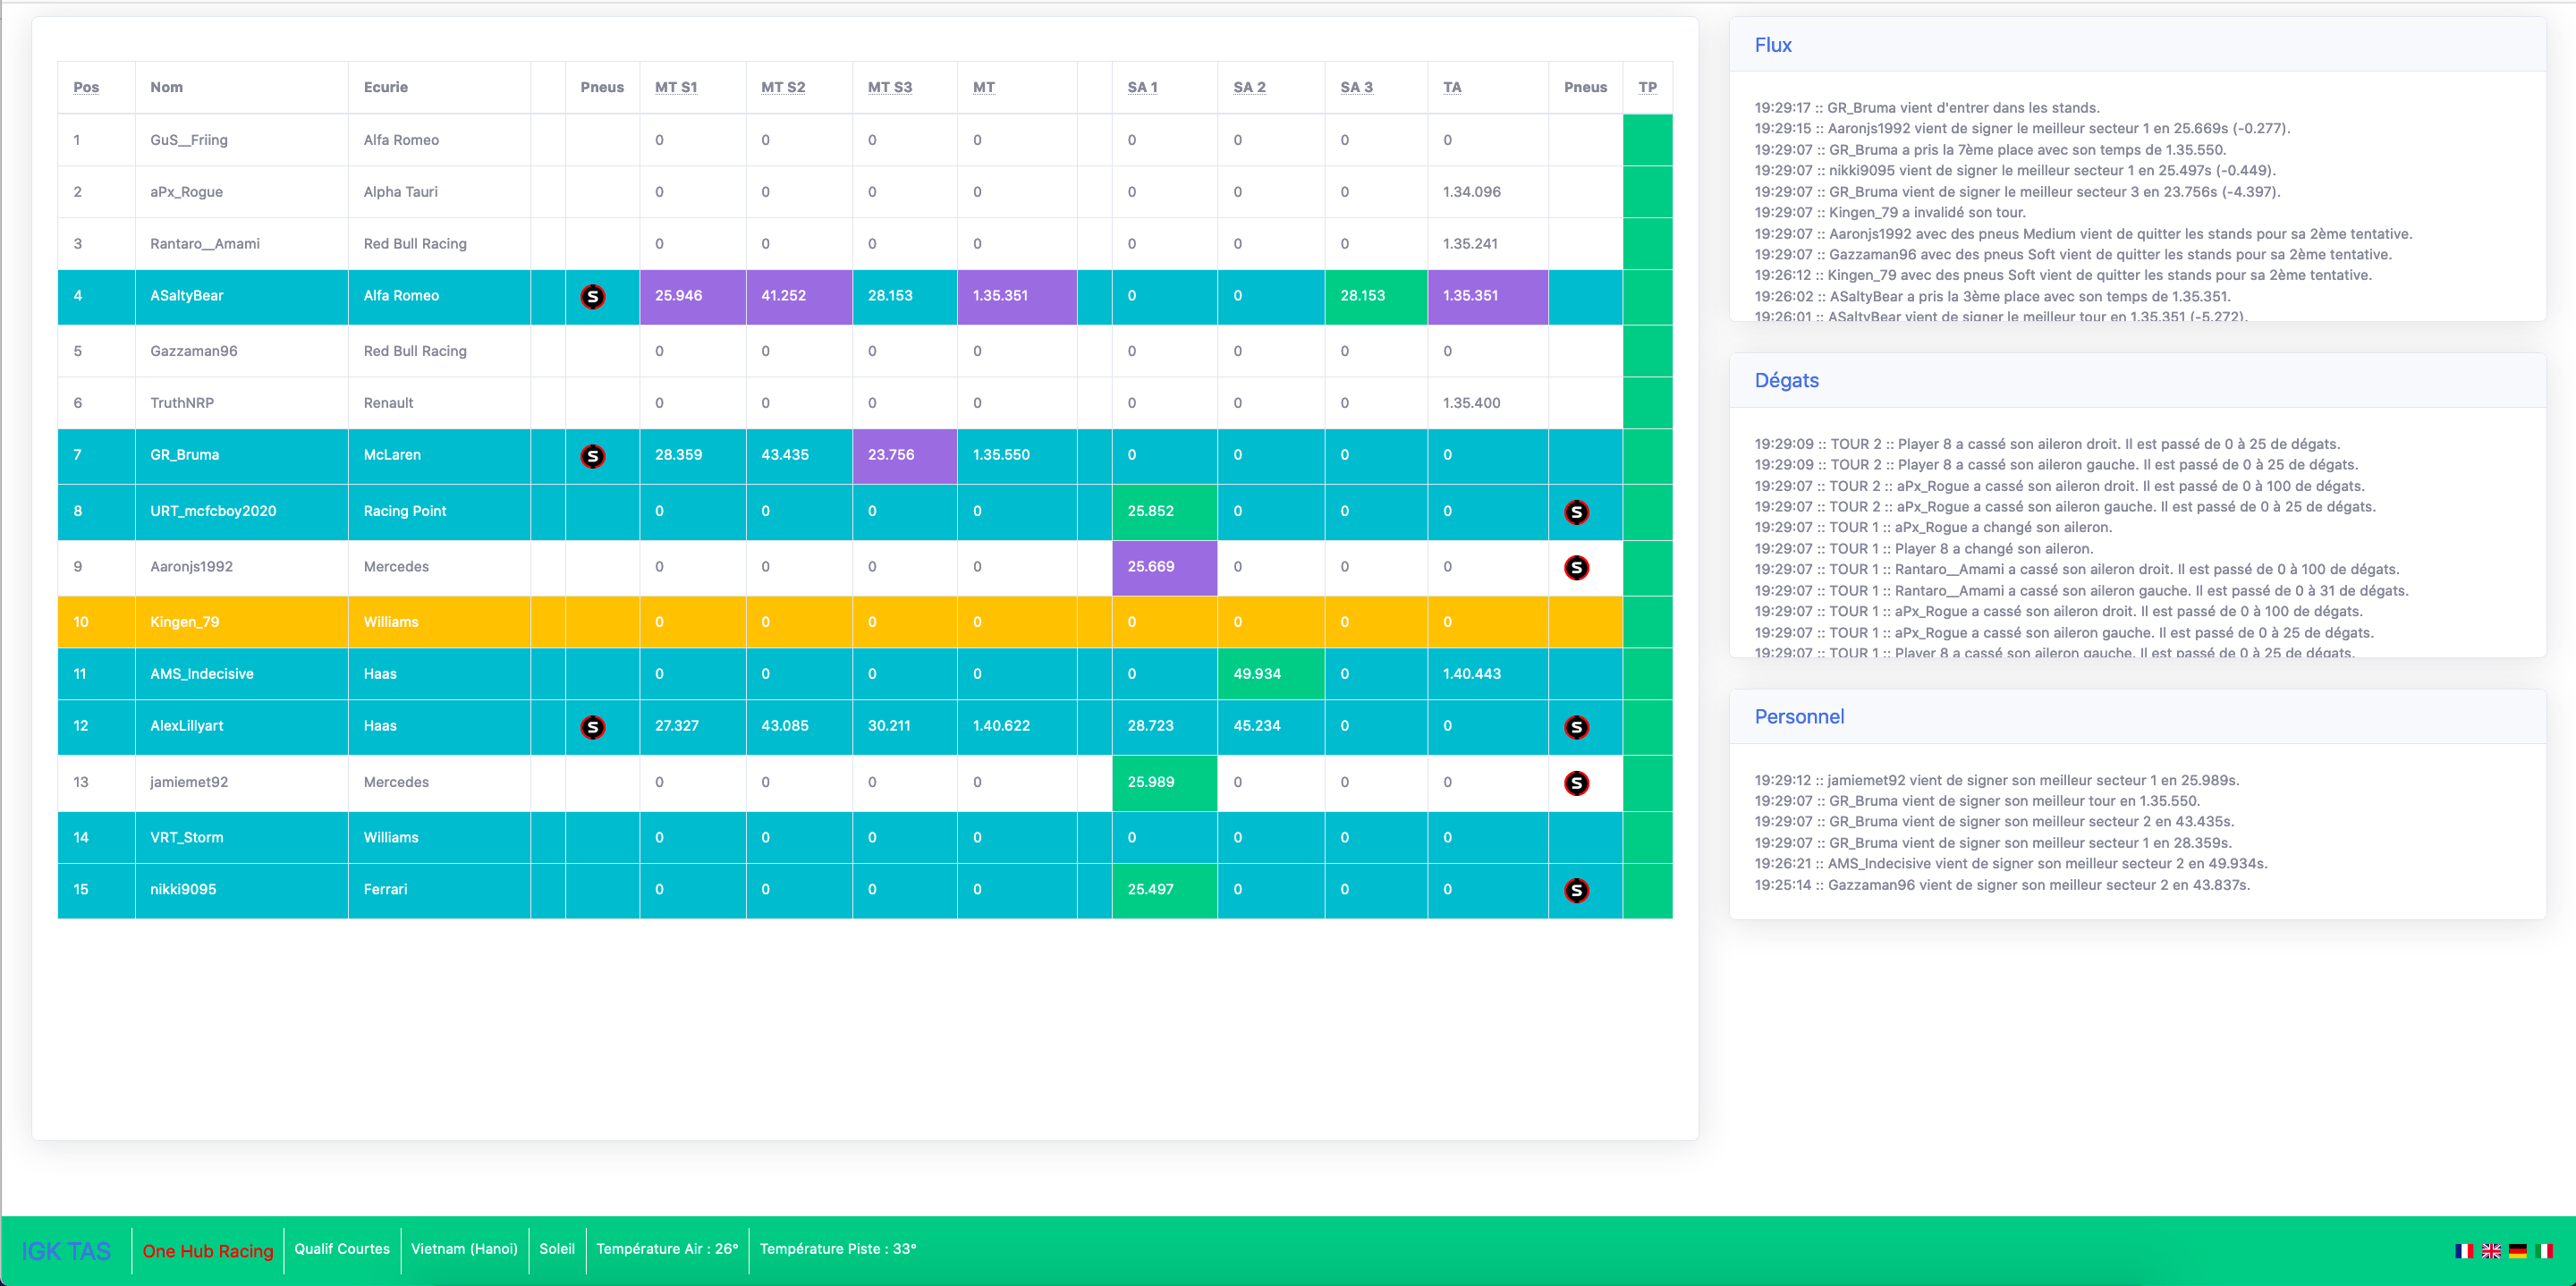Click Vietnam (Hanoi) in the footer bar
Image resolution: width=2576 pixels, height=1286 pixels.
click(464, 1248)
